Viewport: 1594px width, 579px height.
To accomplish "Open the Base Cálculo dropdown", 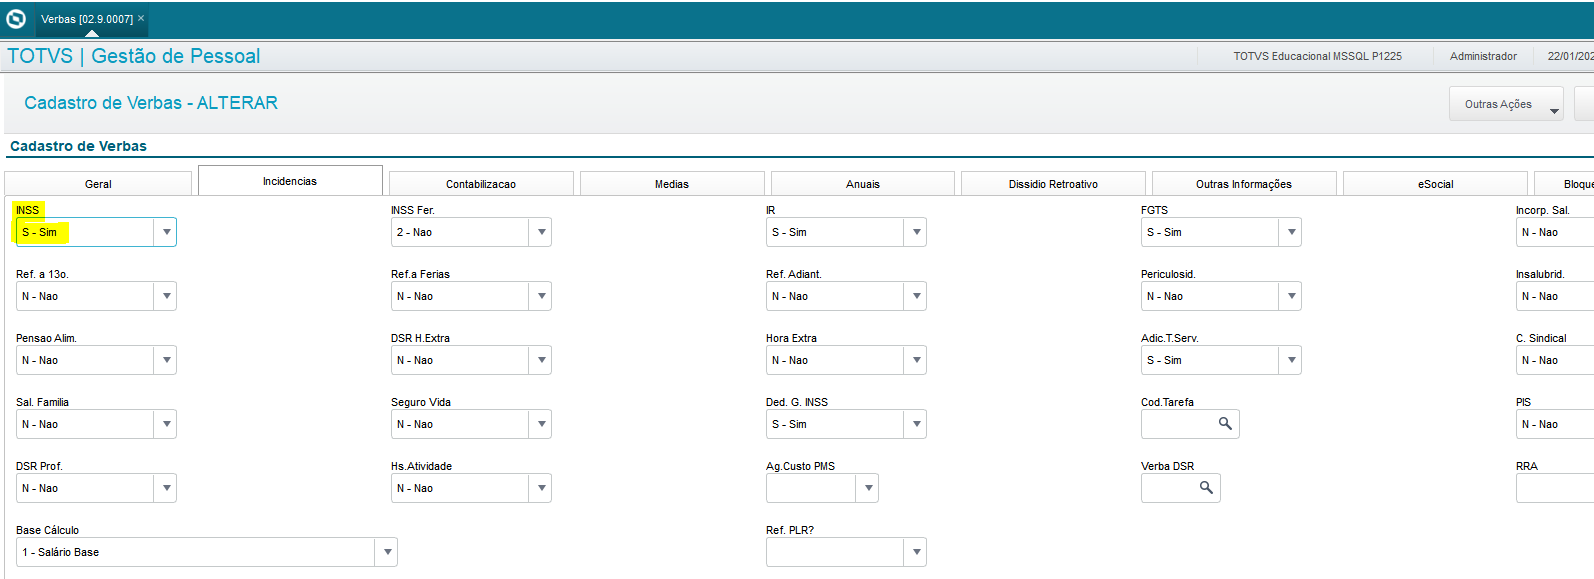I will [x=387, y=552].
